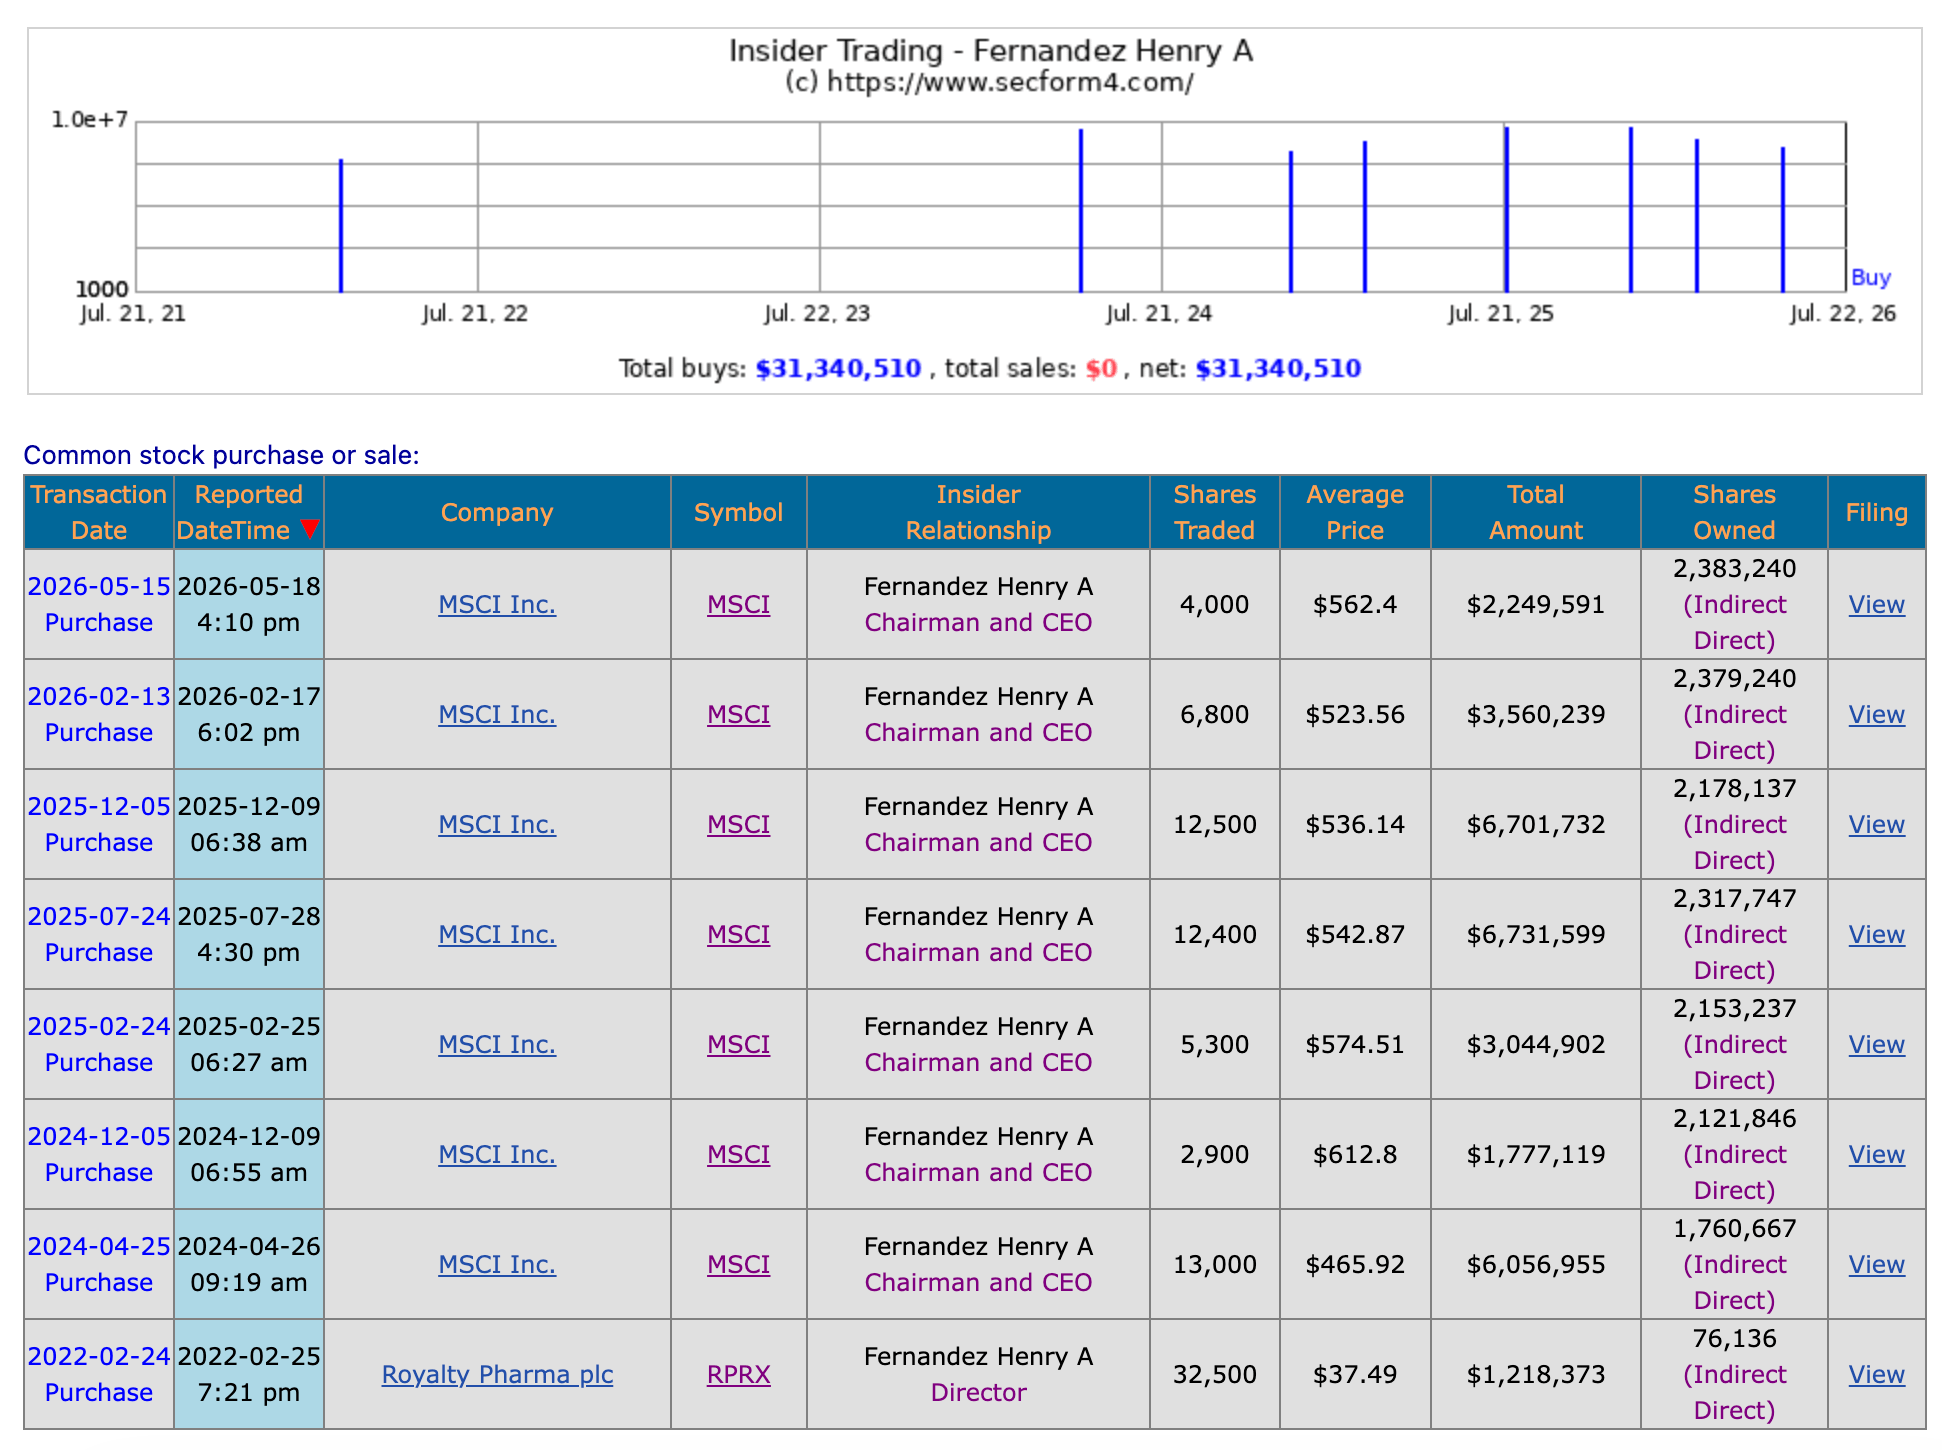
Task: Open MSCI Inc. link in 2025-02-24 row
Action: 497,1044
